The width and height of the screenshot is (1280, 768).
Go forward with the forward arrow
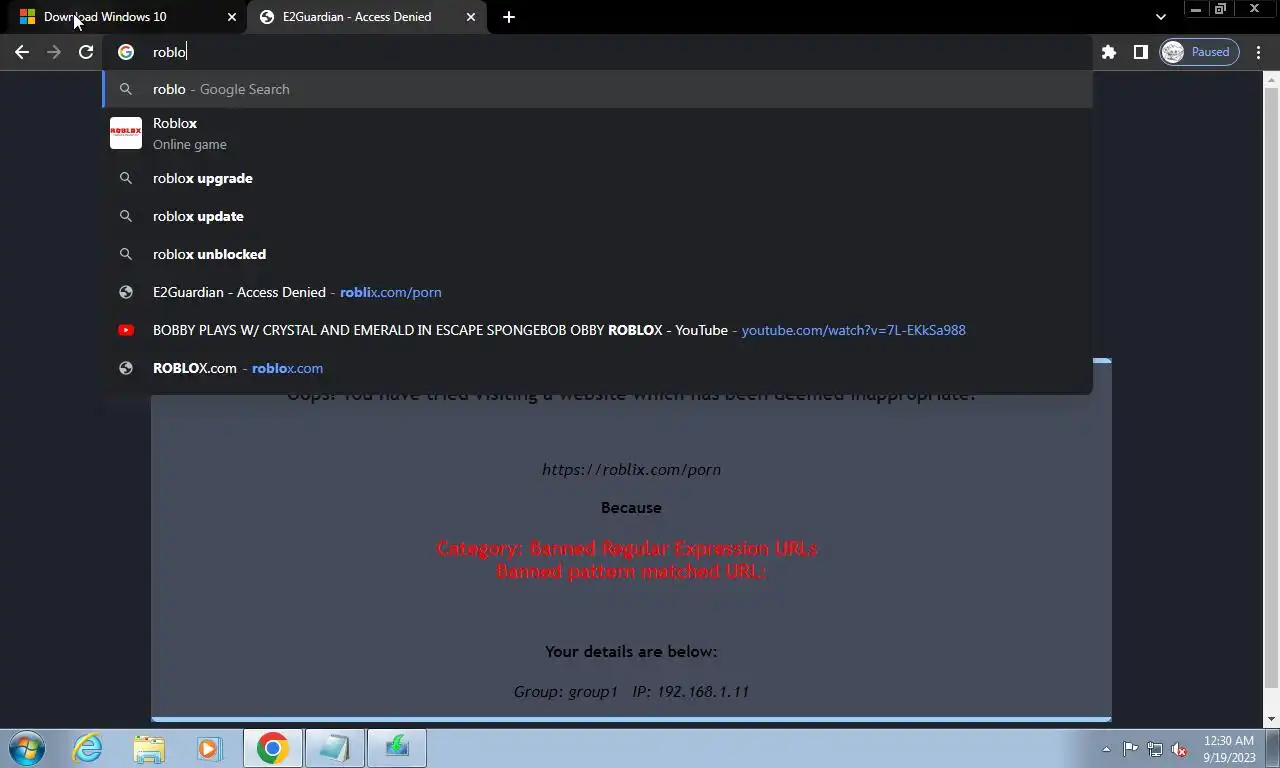coord(54,52)
